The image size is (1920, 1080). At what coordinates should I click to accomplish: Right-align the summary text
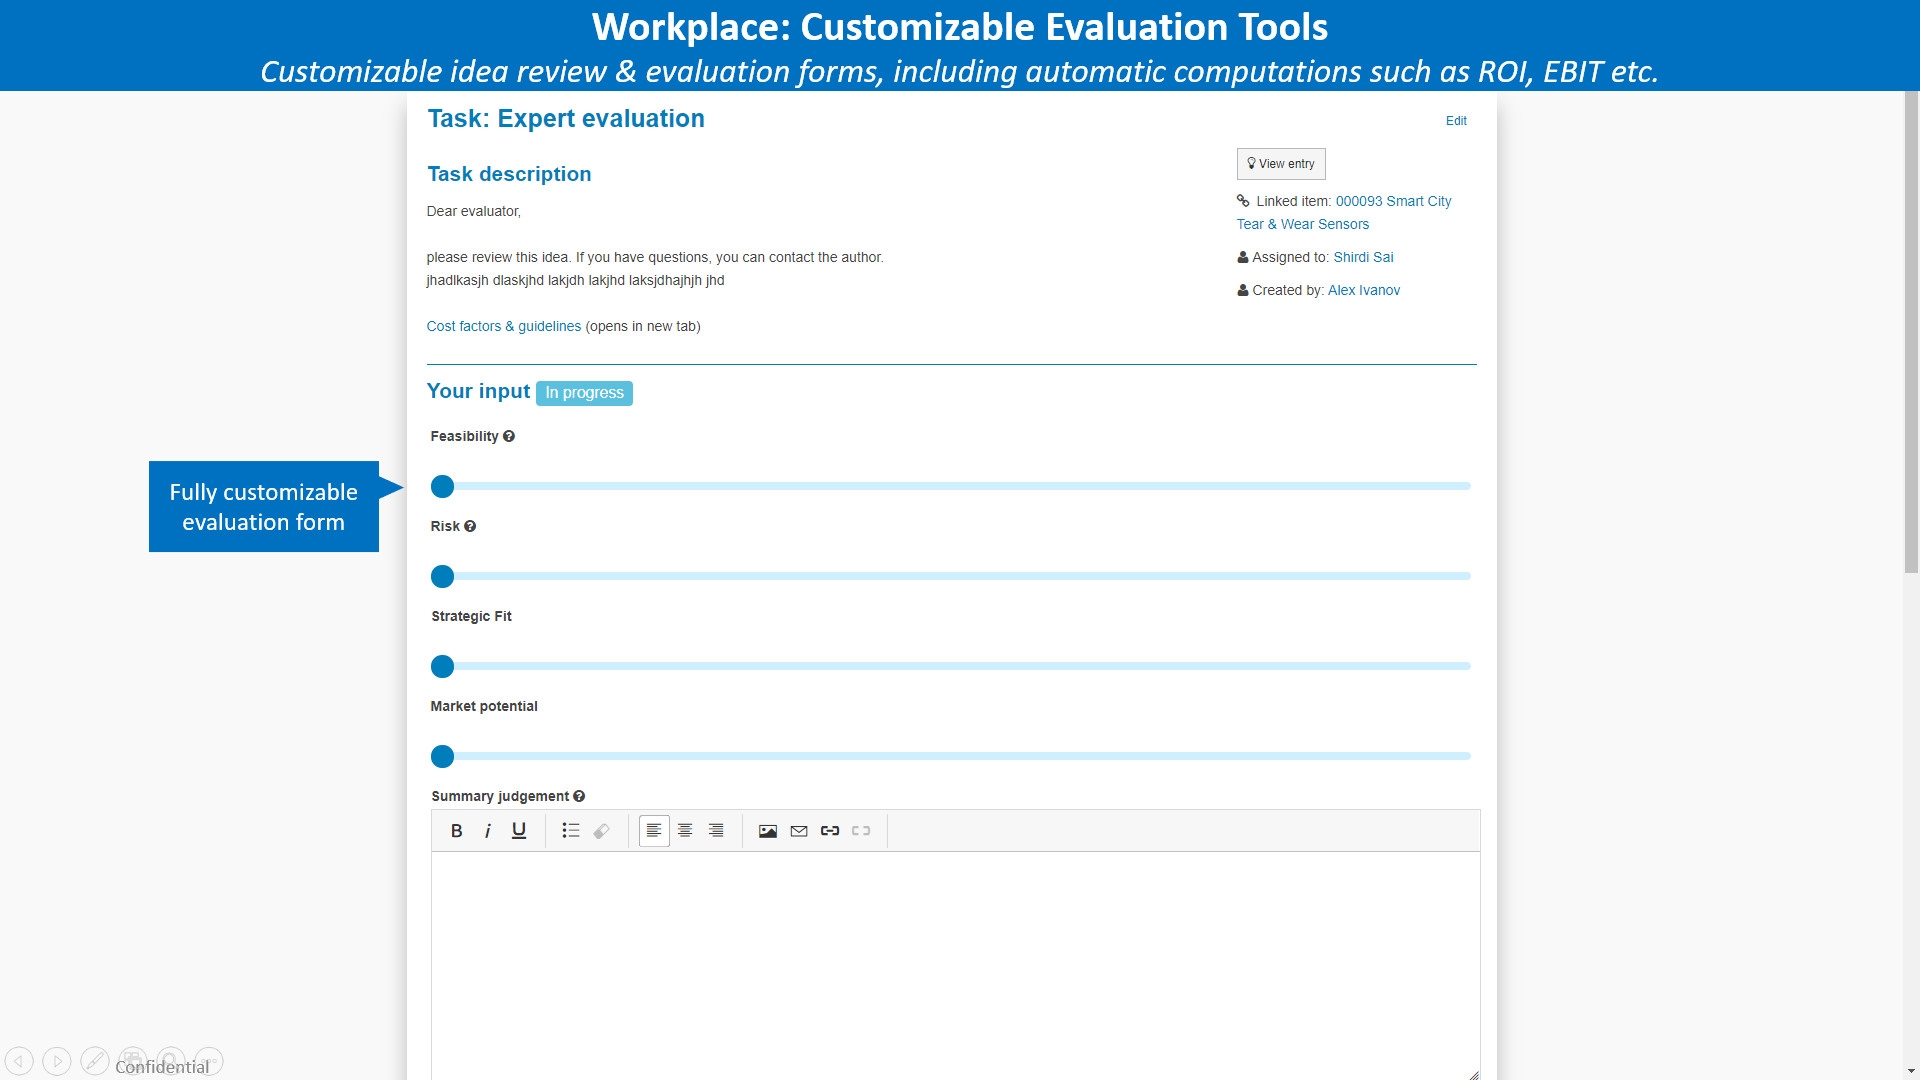coord(716,831)
